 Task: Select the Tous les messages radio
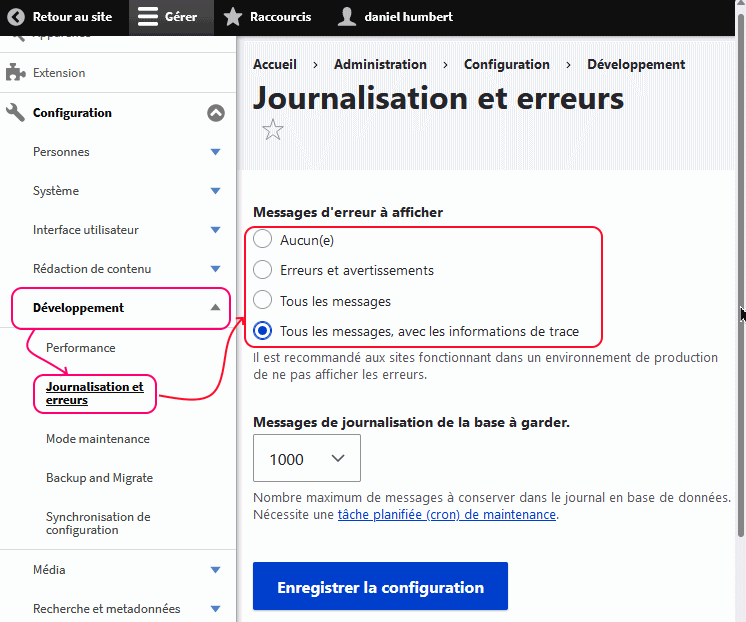(262, 300)
